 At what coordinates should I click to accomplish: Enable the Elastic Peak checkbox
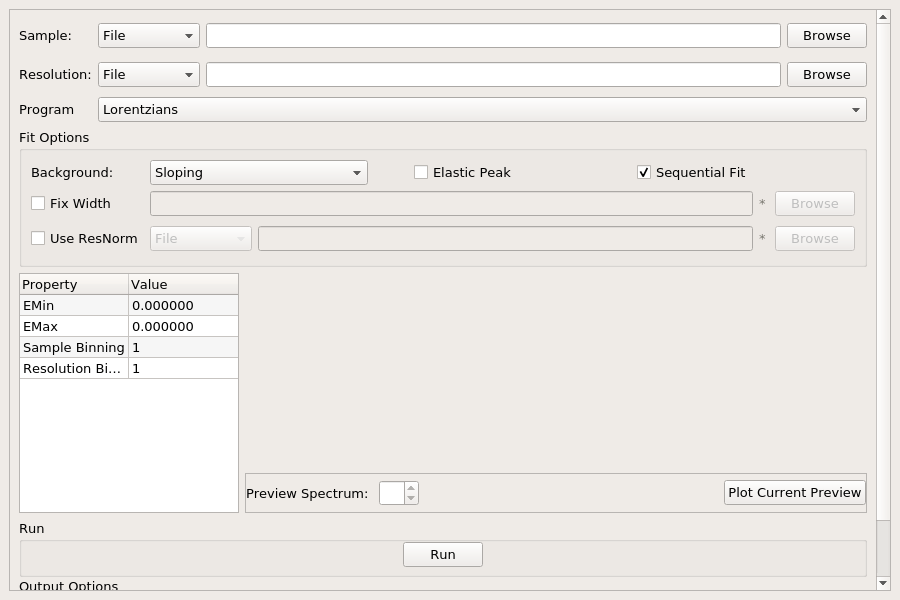click(x=421, y=172)
